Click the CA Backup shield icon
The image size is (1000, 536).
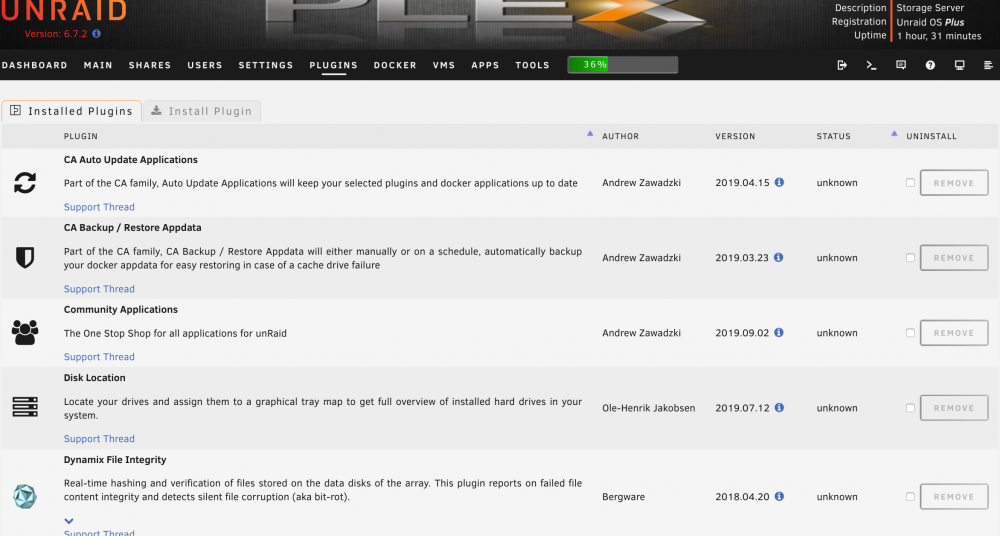click(25, 258)
